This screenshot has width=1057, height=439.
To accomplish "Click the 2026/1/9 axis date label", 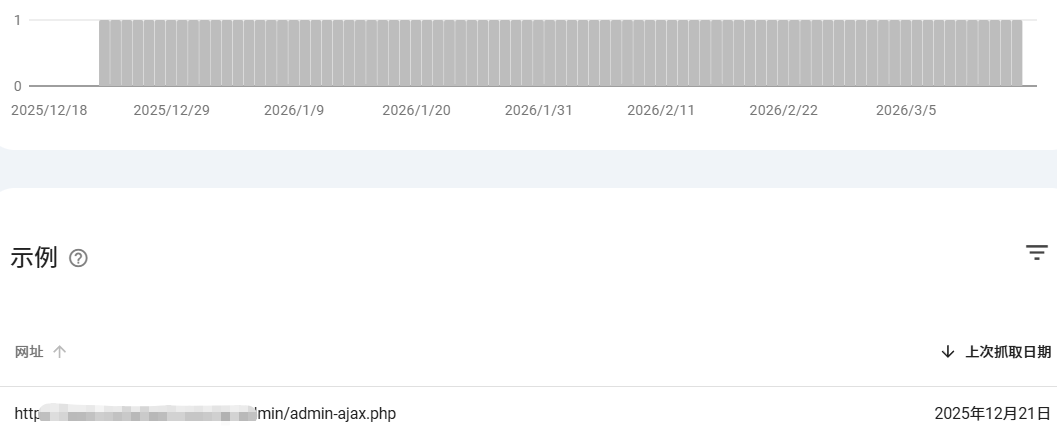I will pos(294,110).
